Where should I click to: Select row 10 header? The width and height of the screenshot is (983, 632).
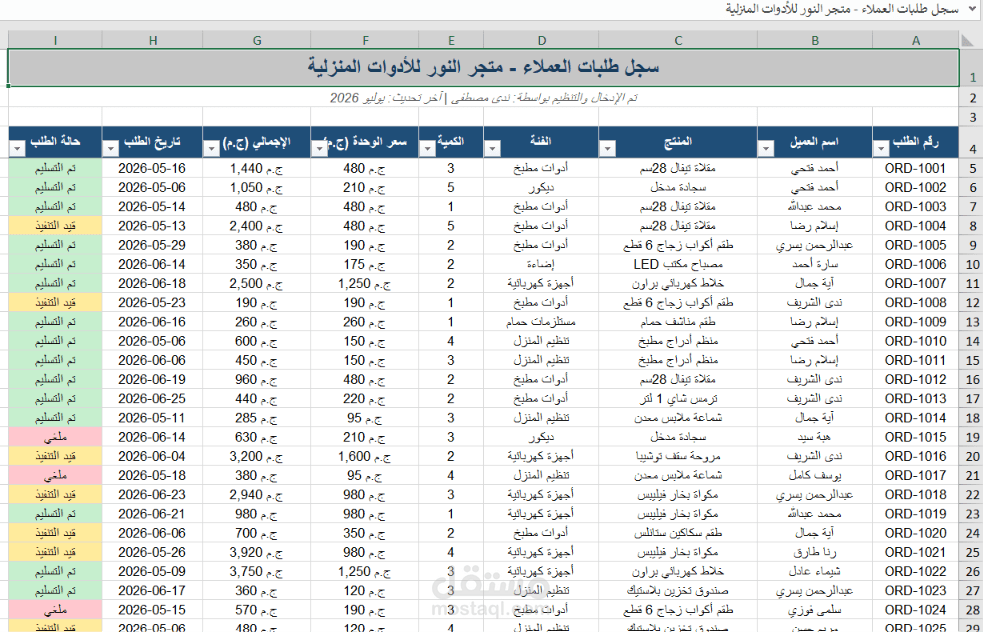(x=971, y=264)
